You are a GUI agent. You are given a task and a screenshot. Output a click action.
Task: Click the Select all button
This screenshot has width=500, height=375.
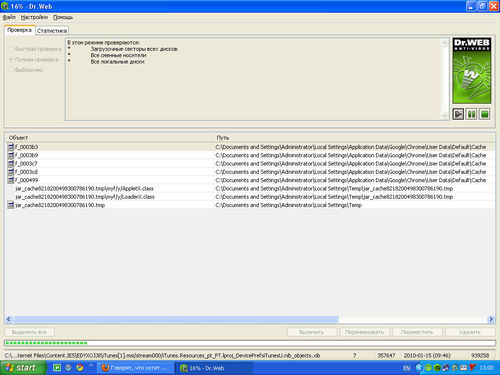[x=29, y=332]
